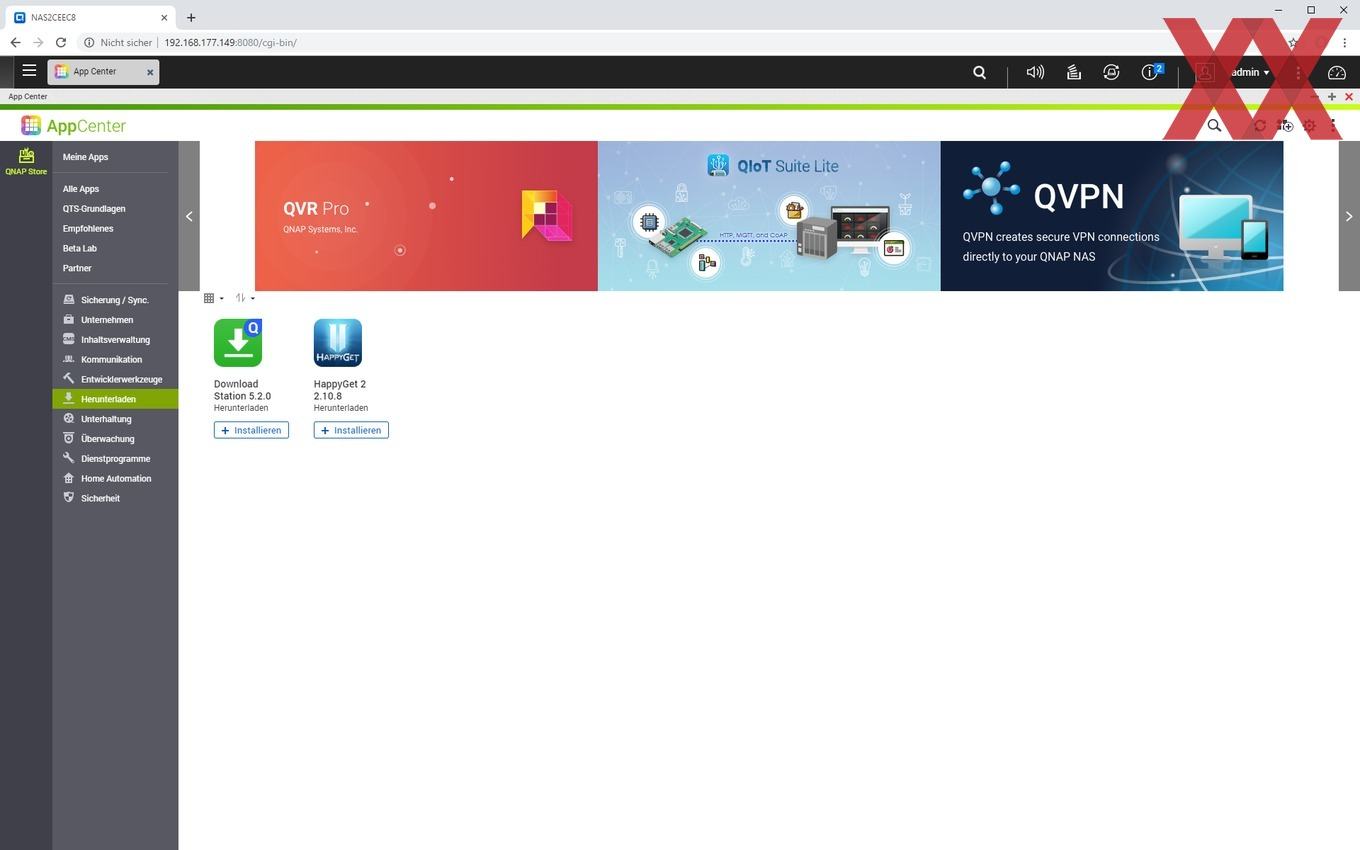Select Kommunikation category
Viewport: 1360px width, 850px height.
click(x=115, y=360)
